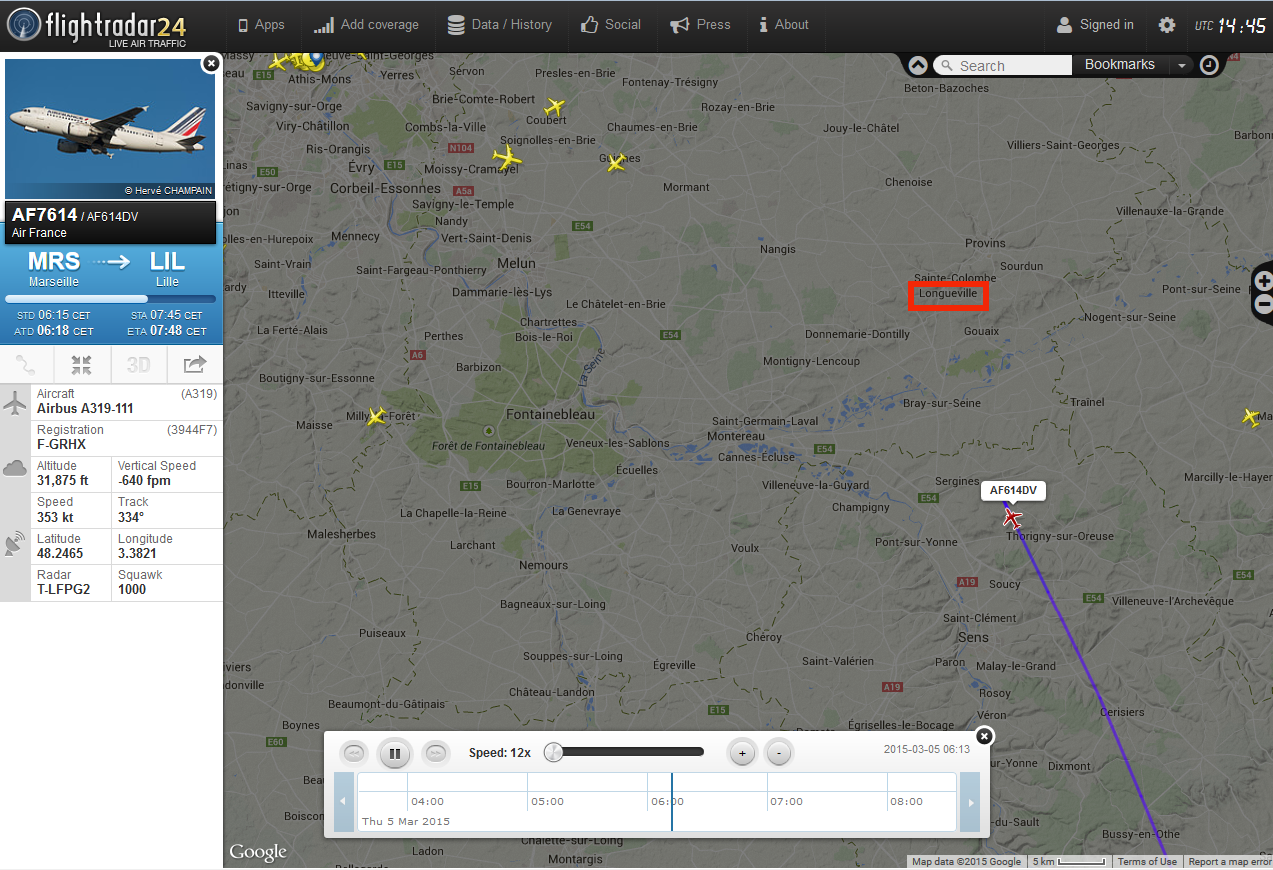Image resolution: width=1273 pixels, height=870 pixels.
Task: Select the red AF614DV aircraft on map
Action: pos(1012,518)
